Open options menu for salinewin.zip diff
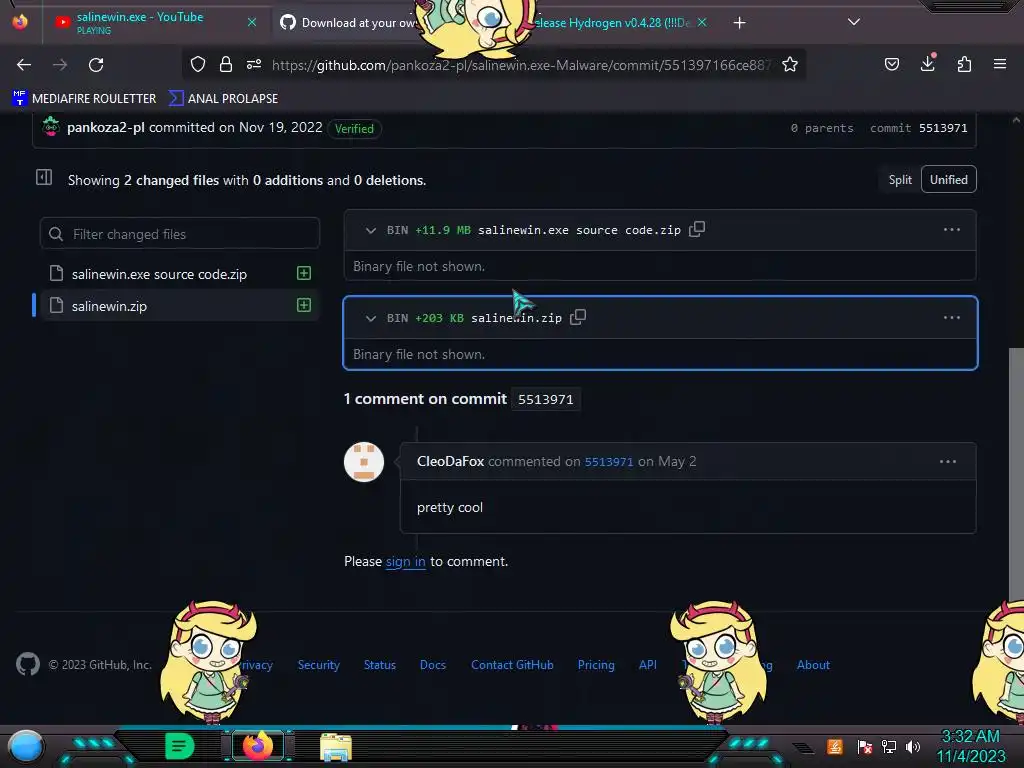Screen dimensions: 1024x768 pyautogui.click(x=952, y=318)
